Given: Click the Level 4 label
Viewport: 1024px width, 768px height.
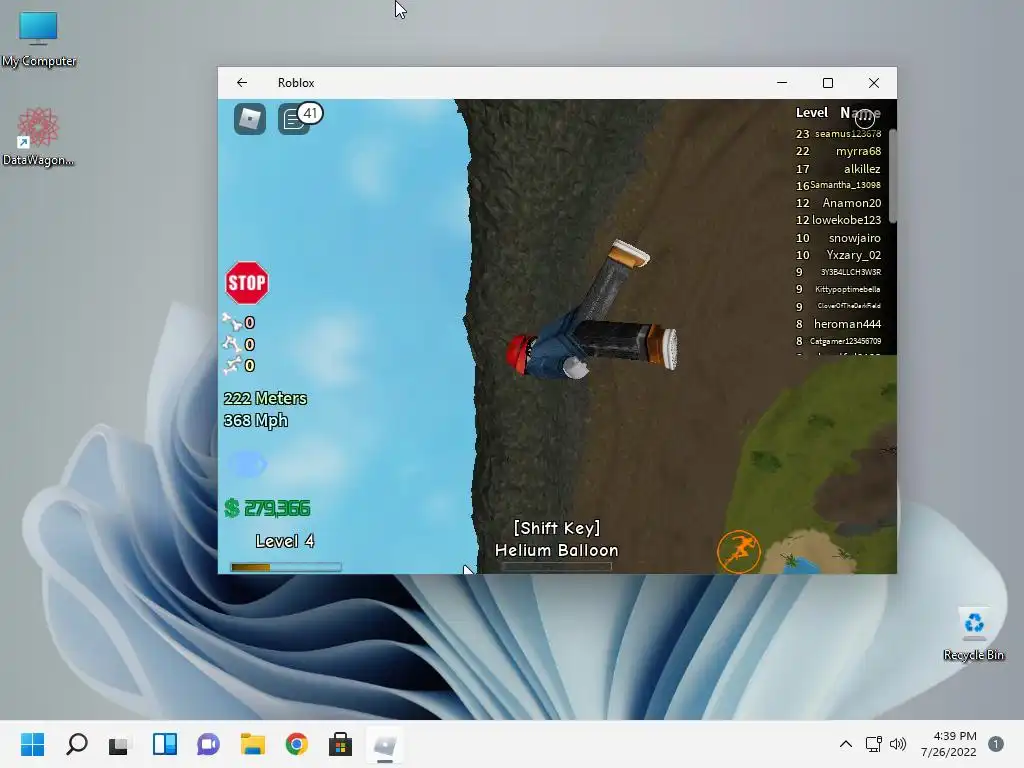Looking at the screenshot, I should coord(285,541).
